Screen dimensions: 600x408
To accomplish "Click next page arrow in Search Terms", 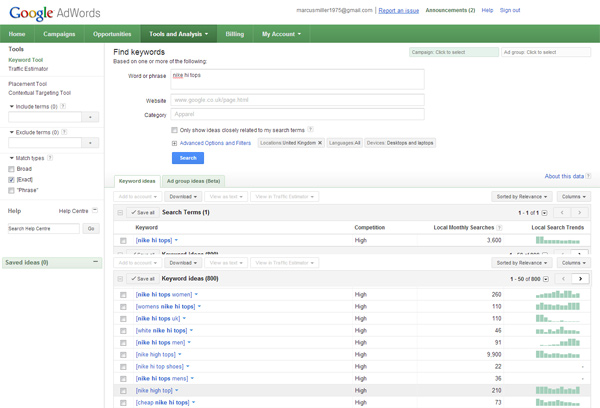I will pyautogui.click(x=580, y=212).
